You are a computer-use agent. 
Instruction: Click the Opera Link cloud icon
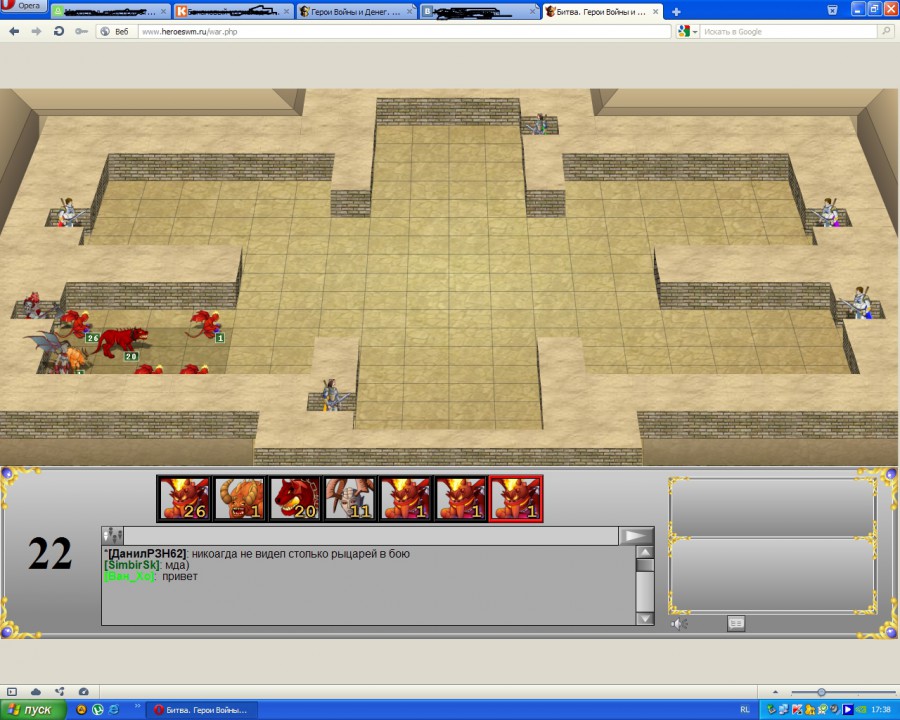pyautogui.click(x=36, y=692)
